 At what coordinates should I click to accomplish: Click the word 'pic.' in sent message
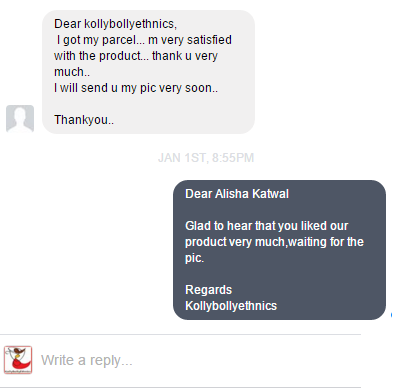click(x=194, y=258)
